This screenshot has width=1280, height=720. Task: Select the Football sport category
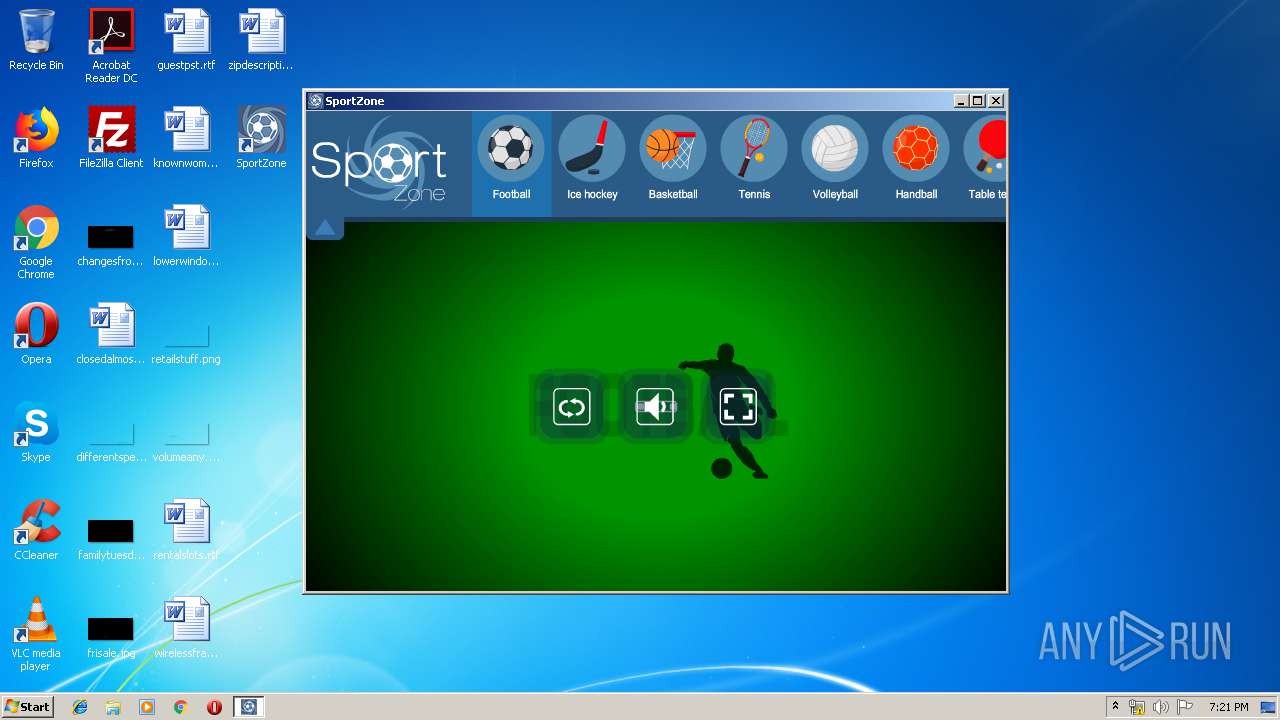coord(511,160)
